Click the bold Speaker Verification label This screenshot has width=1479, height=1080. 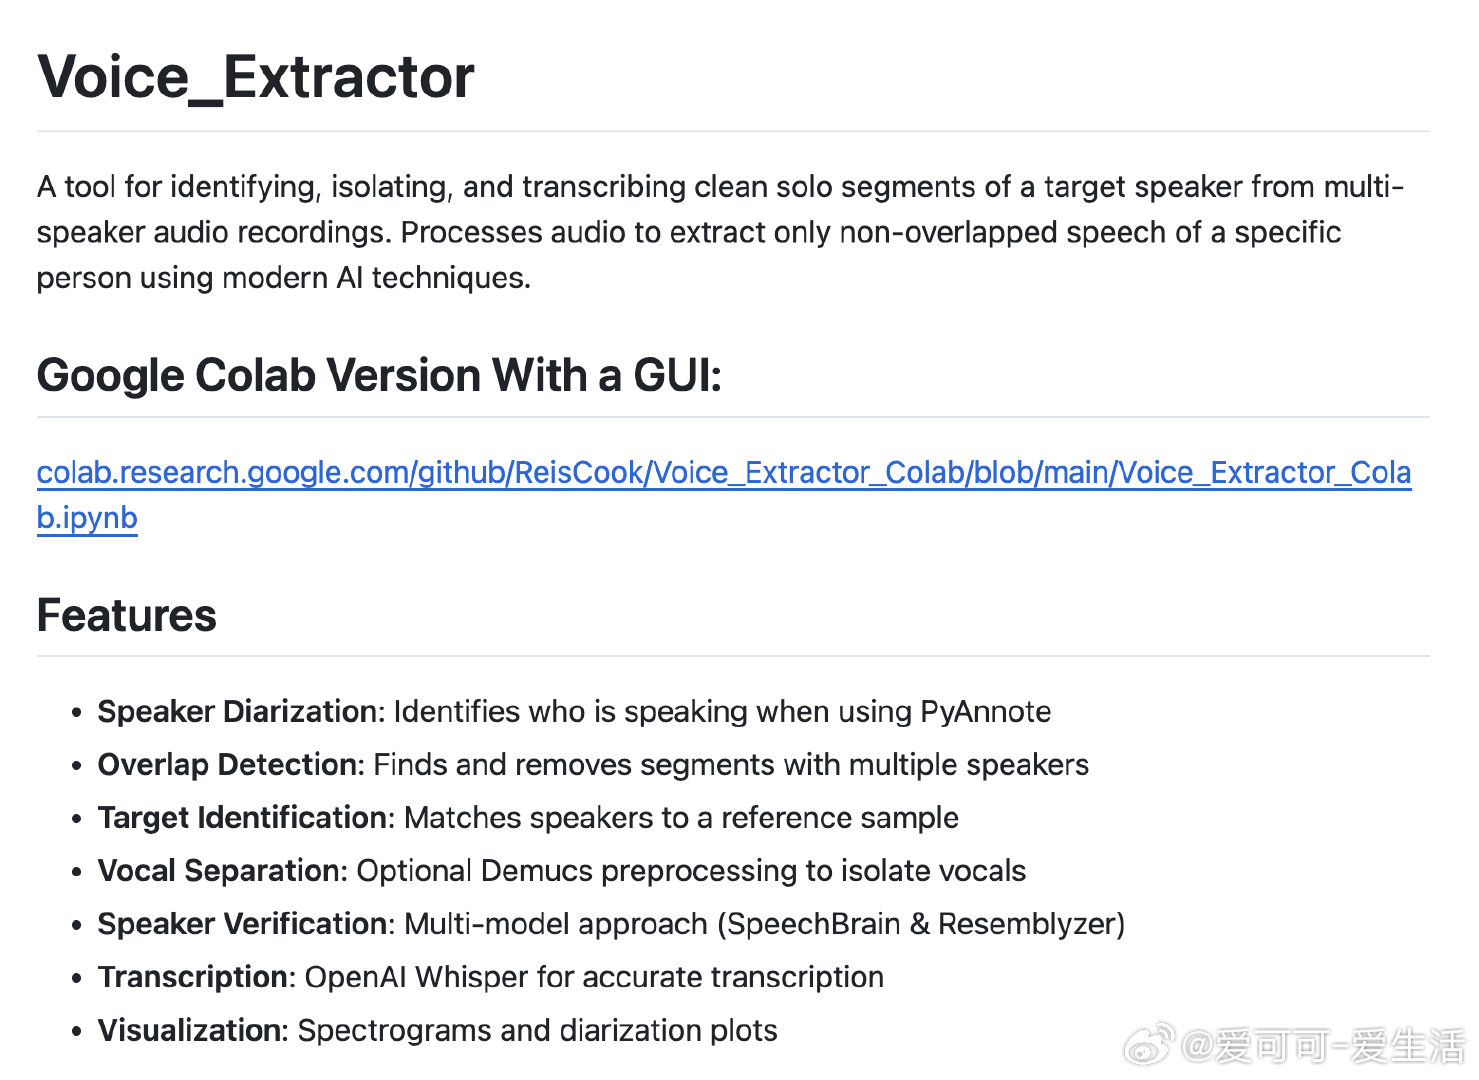tap(242, 923)
